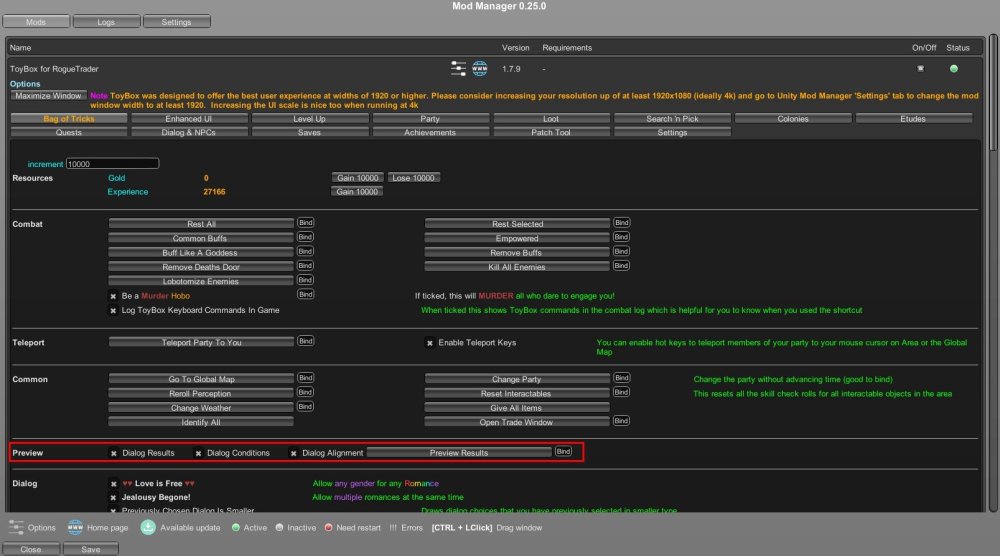
Task: Click Bind next to Preview Results
Action: [564, 453]
